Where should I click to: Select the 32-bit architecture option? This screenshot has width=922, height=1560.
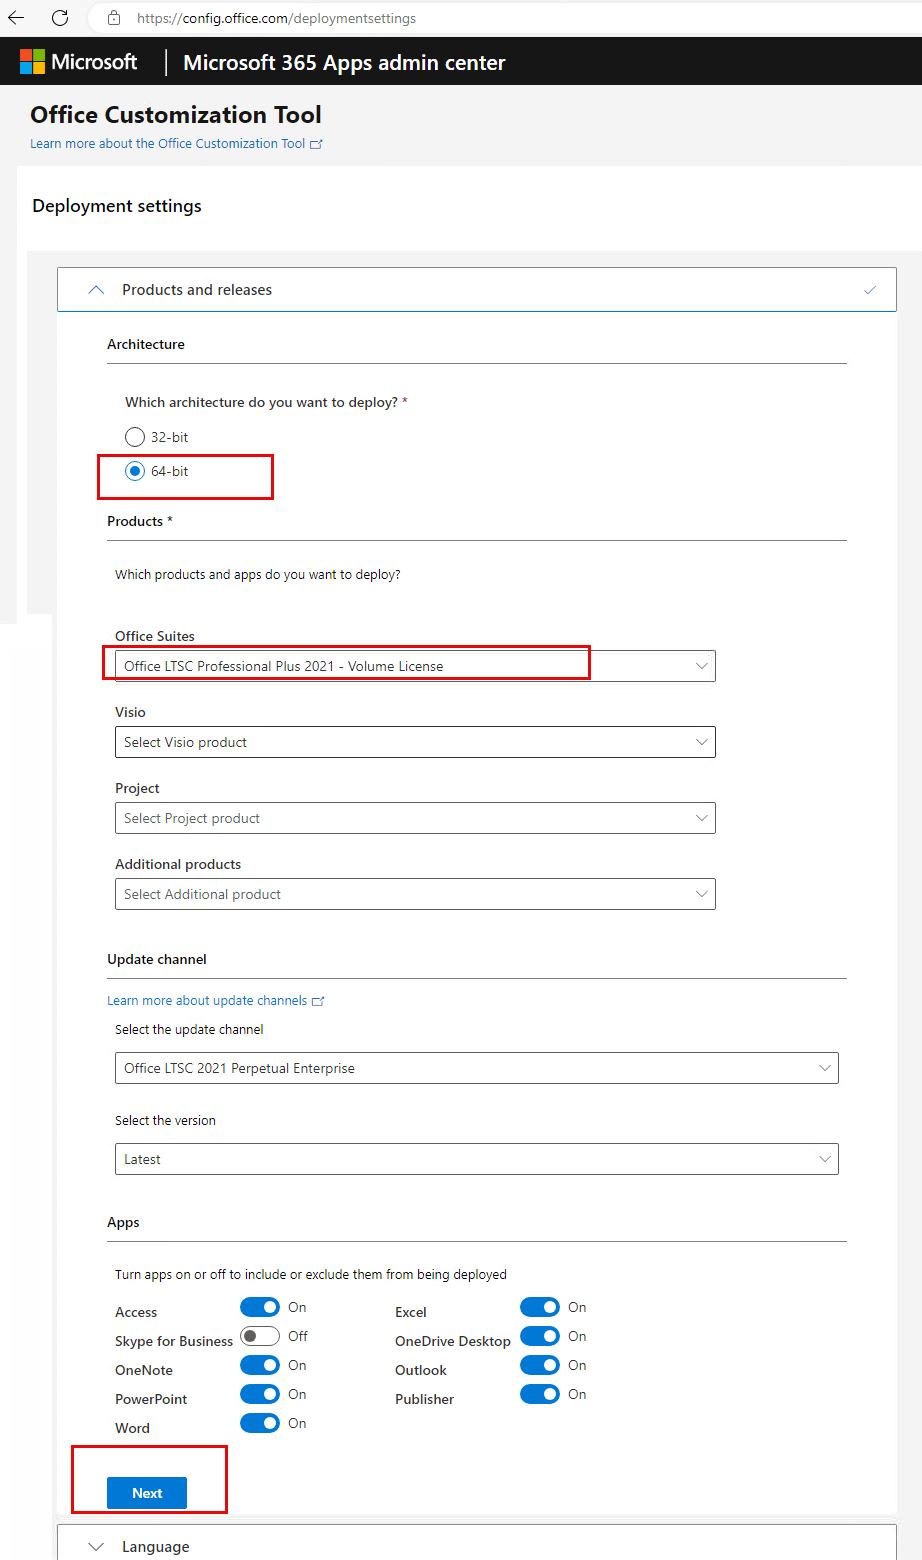[x=135, y=436]
